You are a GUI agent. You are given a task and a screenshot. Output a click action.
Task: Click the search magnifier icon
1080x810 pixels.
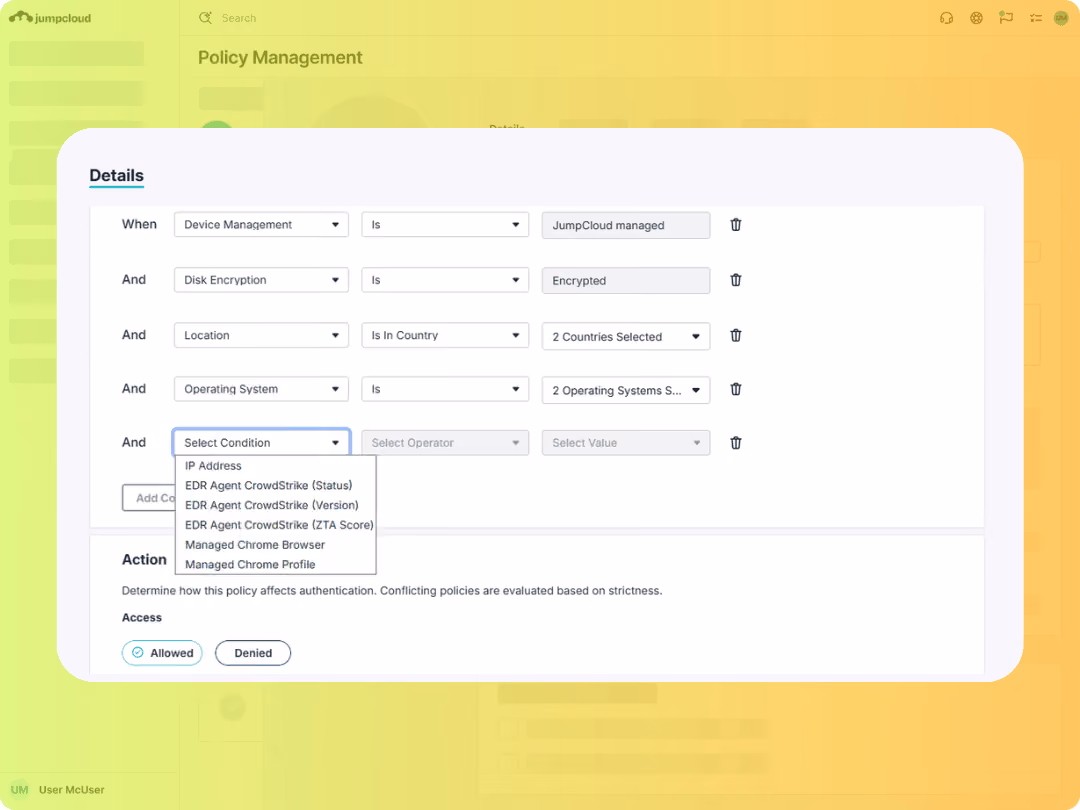click(x=205, y=18)
